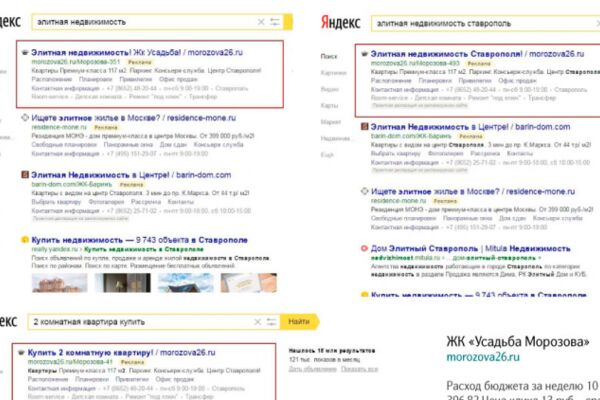Focus the "элитная недвижимость ставрополь" search field
Image resolution: width=600 pixels, height=400 pixels.
pyautogui.click(x=485, y=23)
